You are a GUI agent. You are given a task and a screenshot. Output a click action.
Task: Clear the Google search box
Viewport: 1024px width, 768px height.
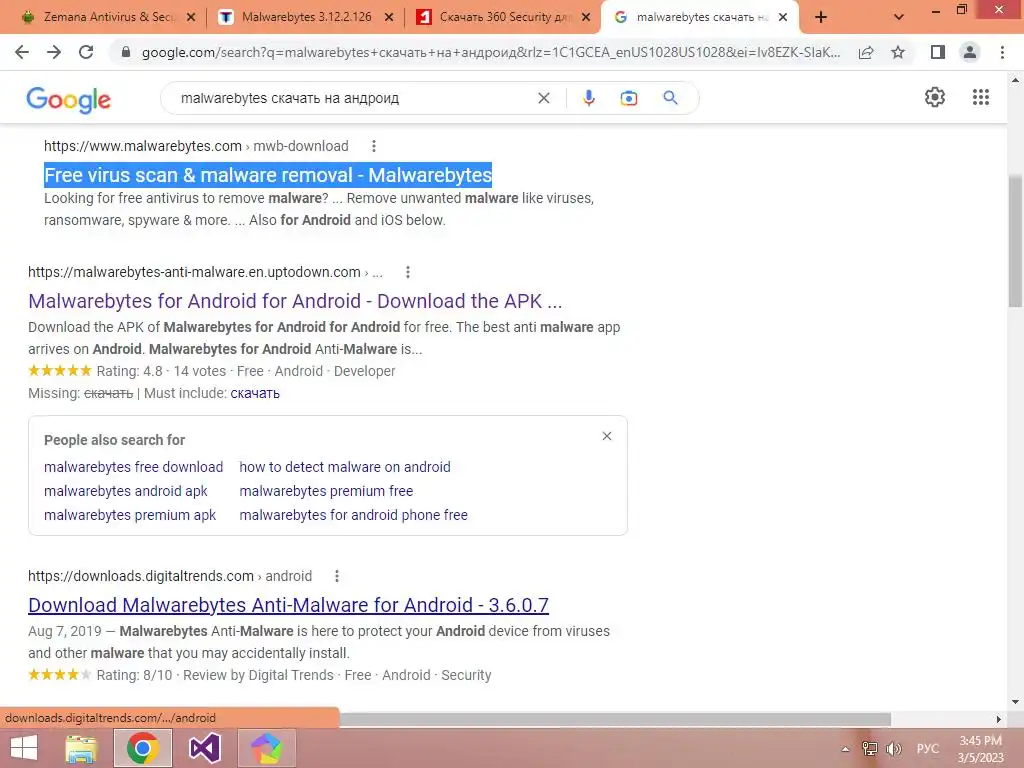(543, 98)
